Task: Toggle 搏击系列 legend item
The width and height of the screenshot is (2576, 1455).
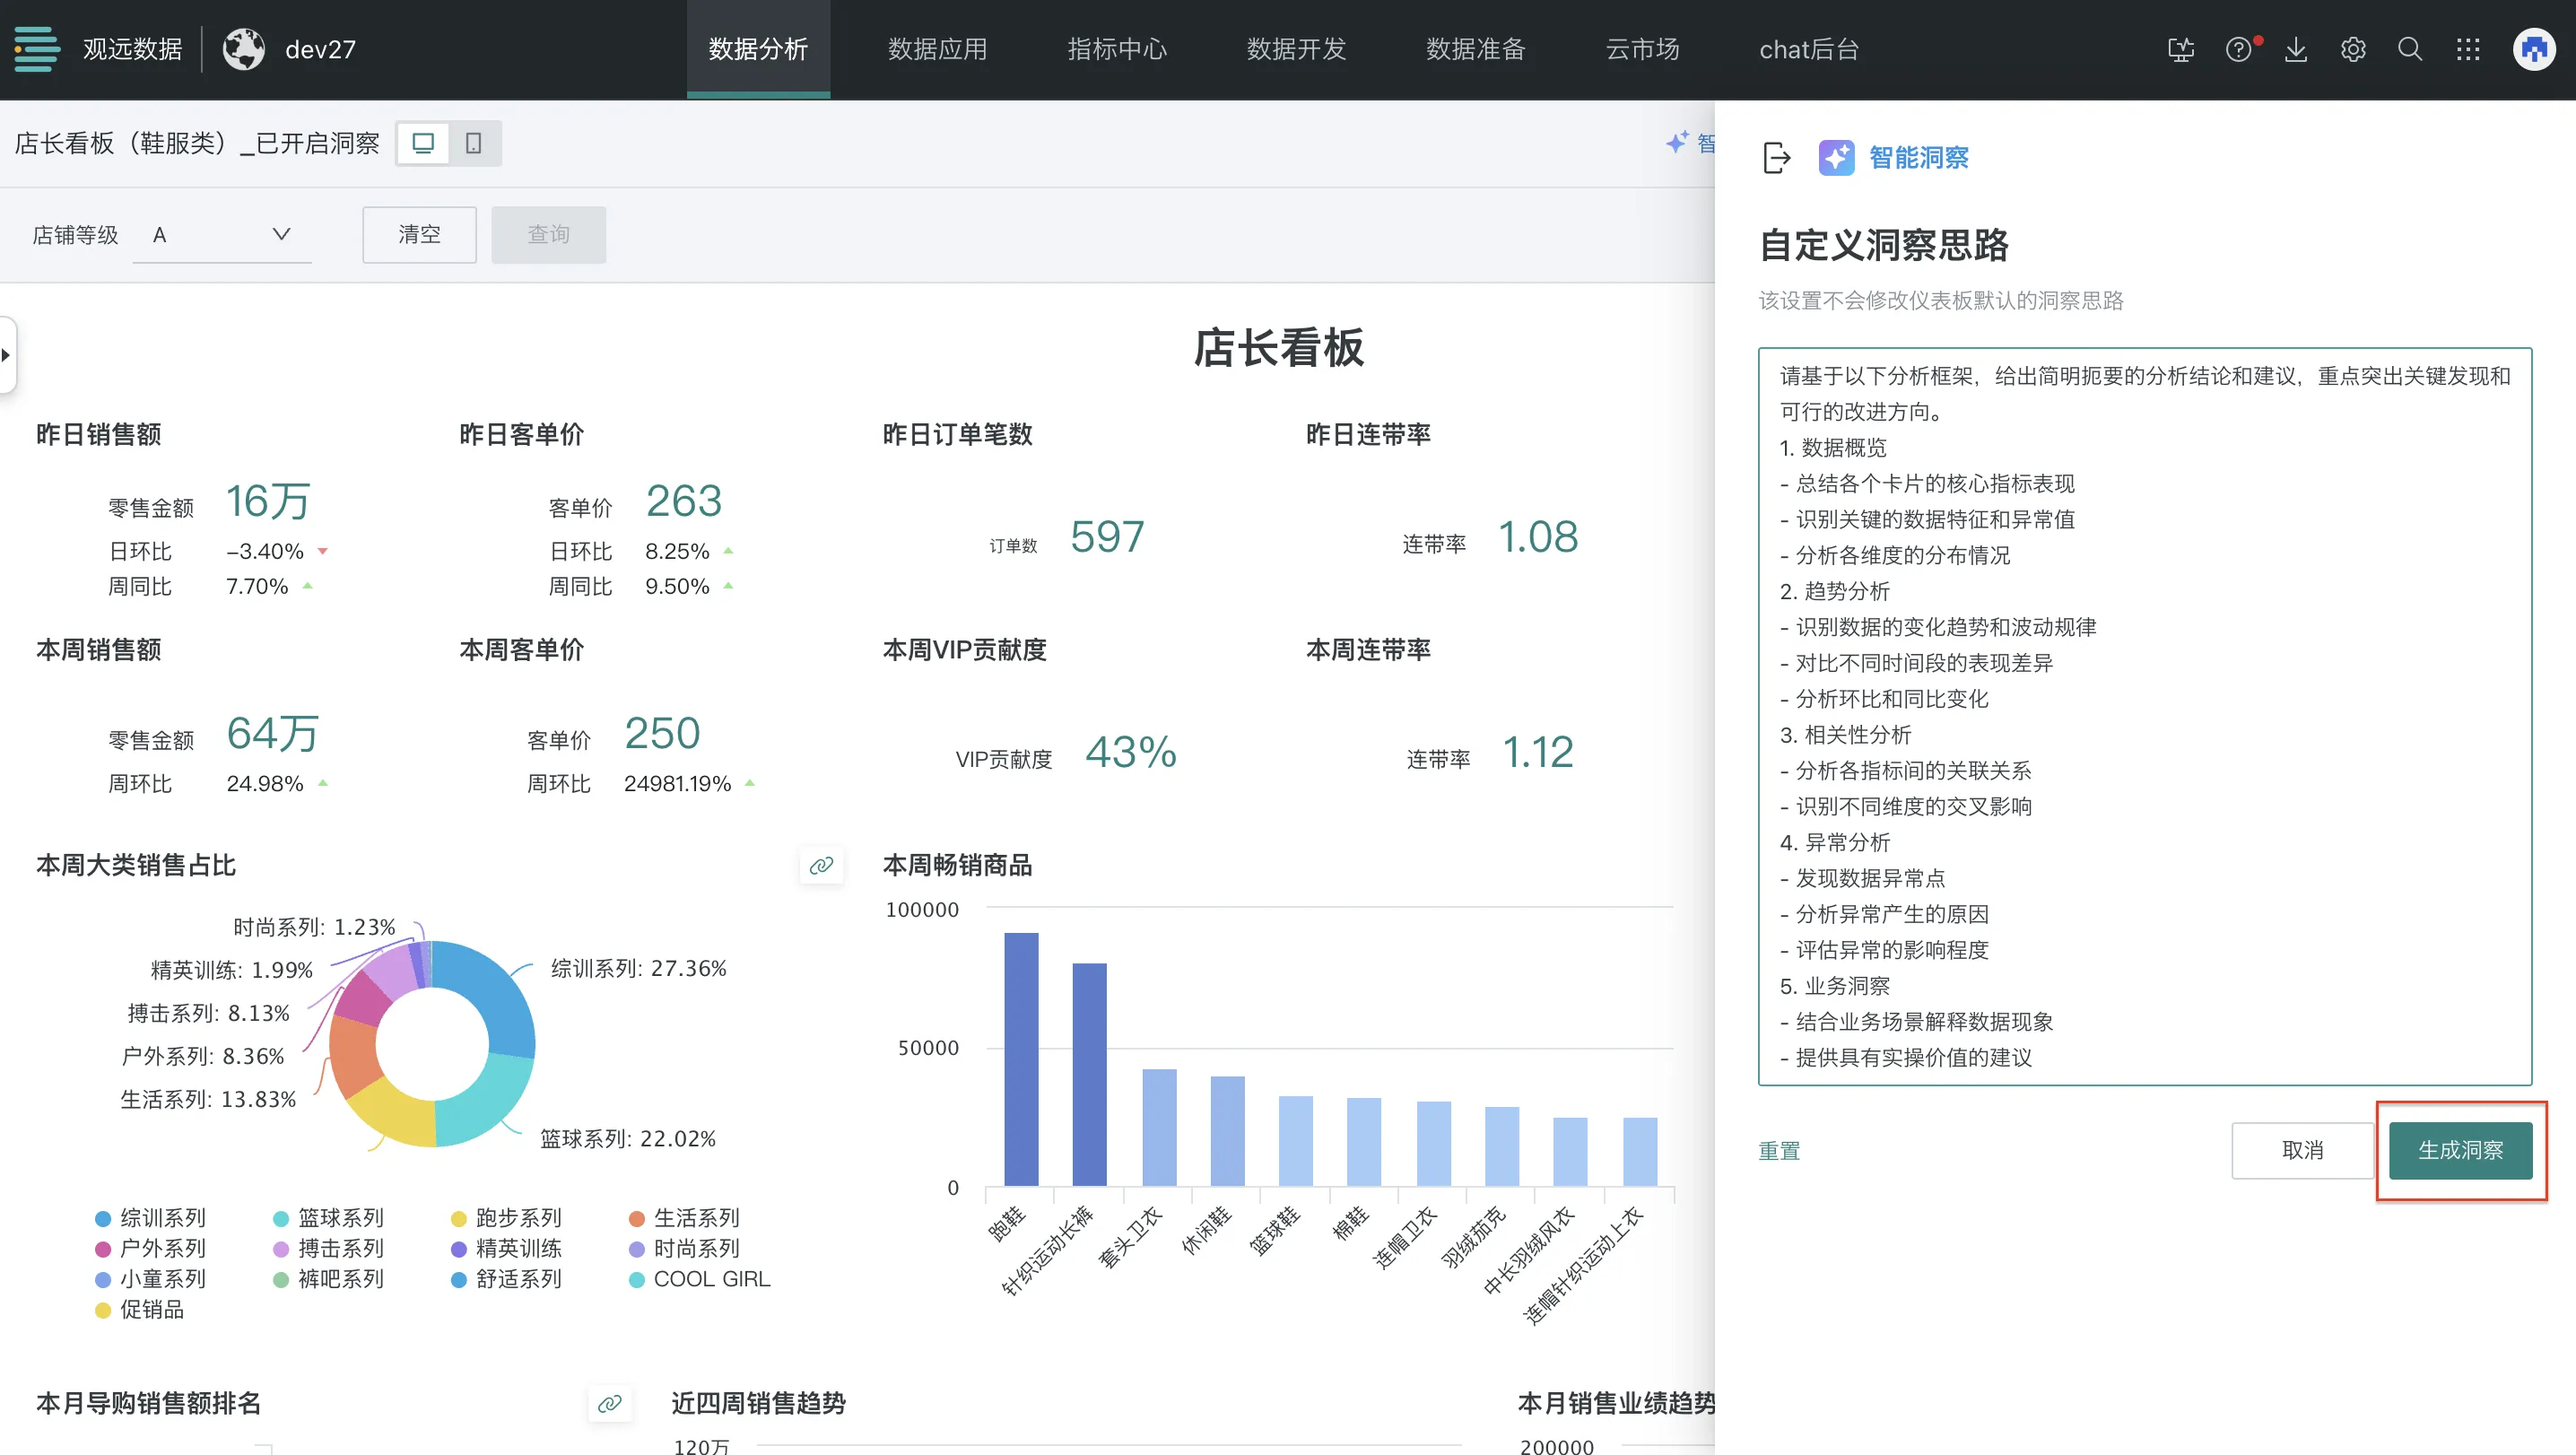Action: (x=329, y=1248)
